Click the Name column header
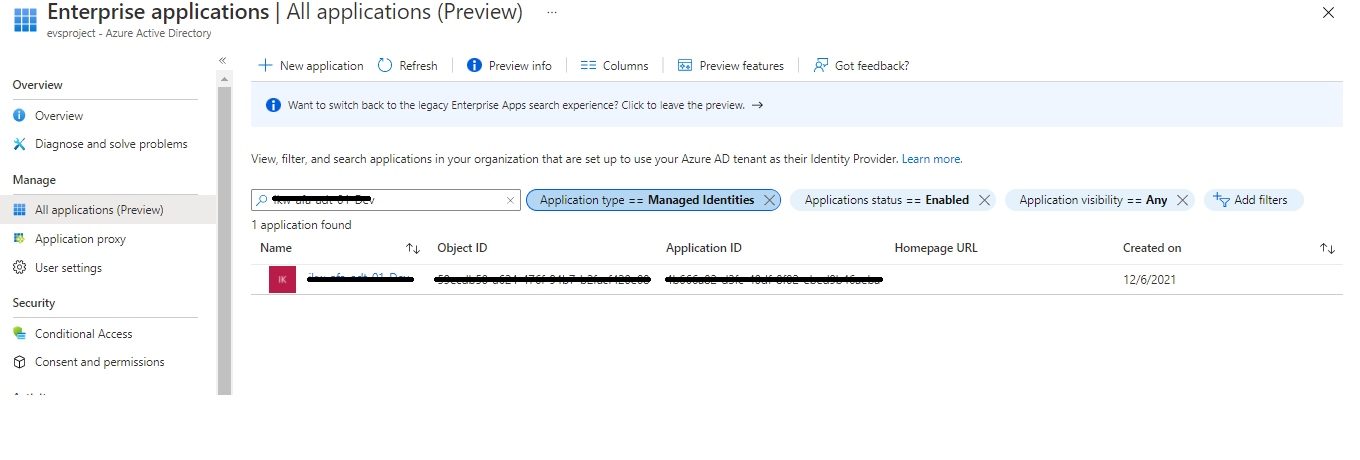 pyautogui.click(x=276, y=248)
